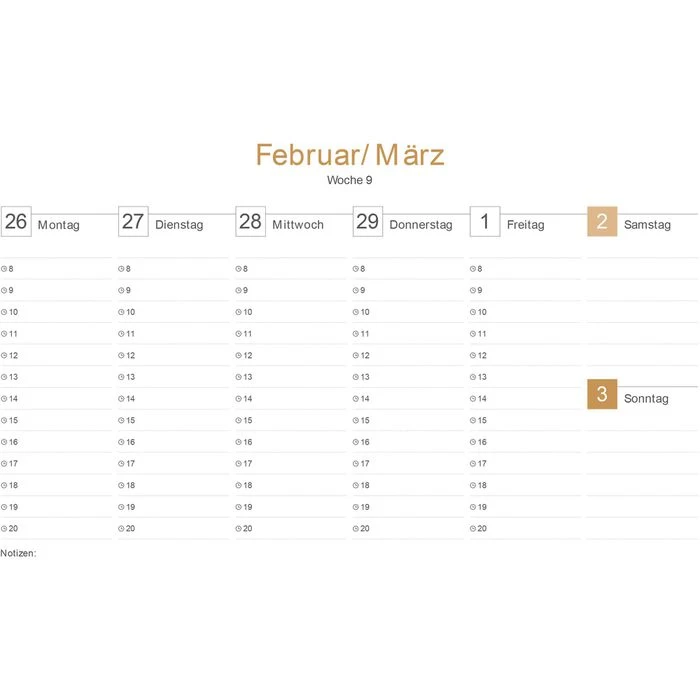This screenshot has height=700, width=700.
Task: Click the clock icon at 18 under Freitag
Action: [x=472, y=486]
